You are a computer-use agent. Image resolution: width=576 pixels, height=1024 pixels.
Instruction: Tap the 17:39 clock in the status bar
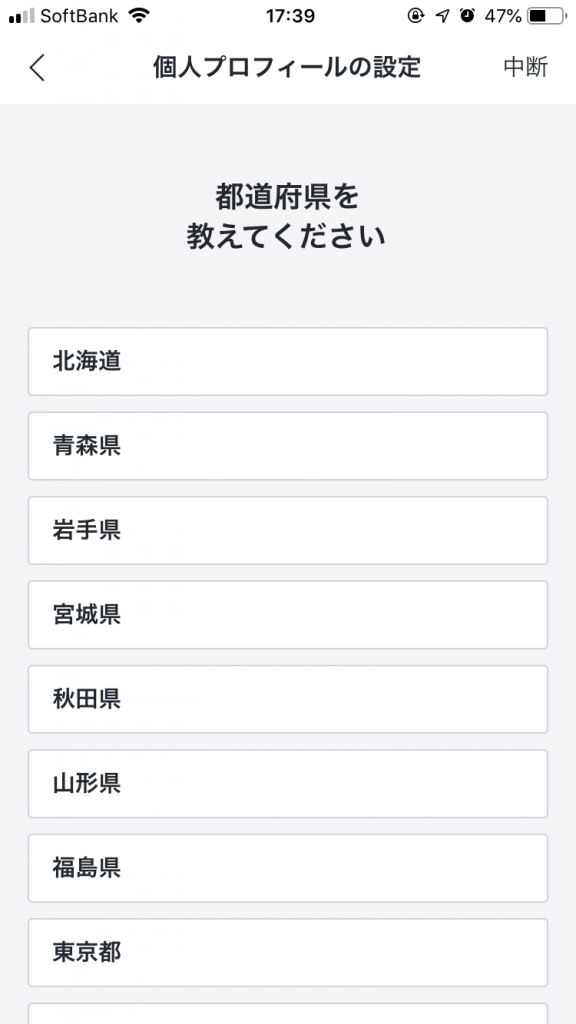tap(290, 16)
